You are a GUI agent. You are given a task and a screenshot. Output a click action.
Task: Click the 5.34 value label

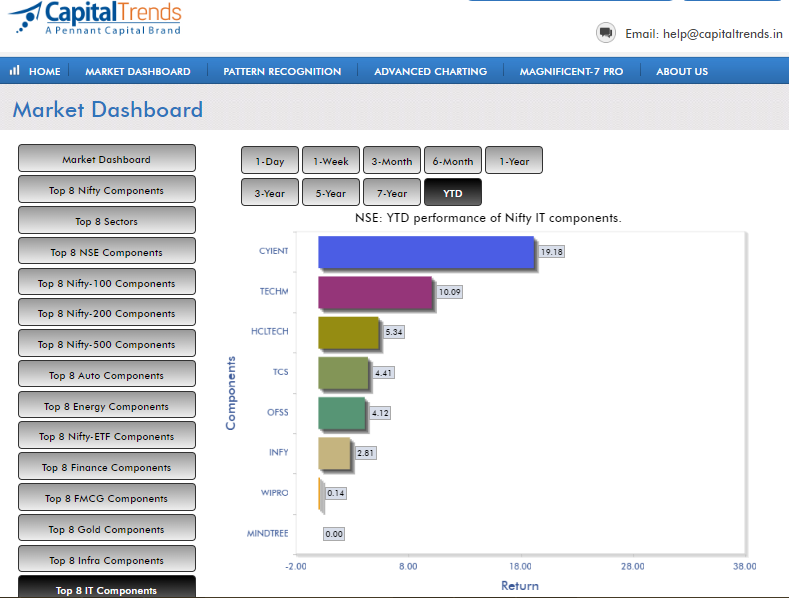394,332
